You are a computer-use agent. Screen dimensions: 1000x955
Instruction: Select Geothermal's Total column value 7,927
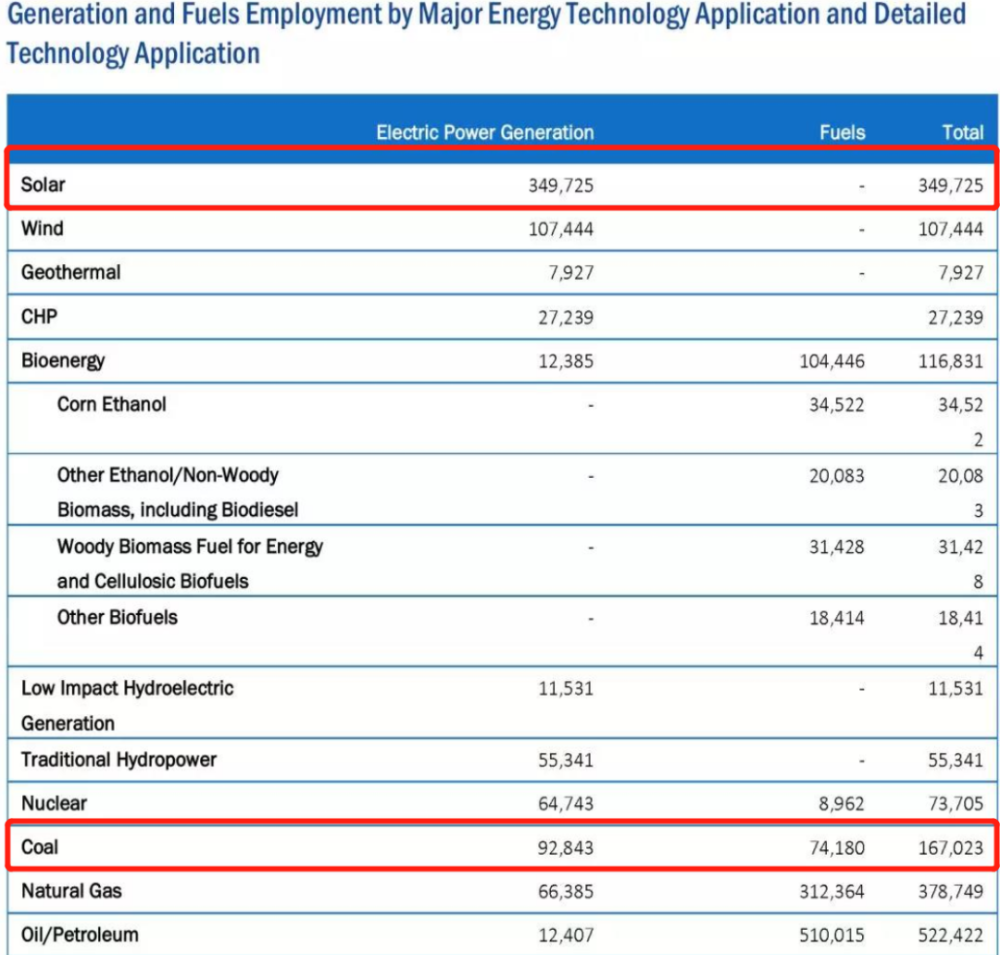(x=960, y=273)
